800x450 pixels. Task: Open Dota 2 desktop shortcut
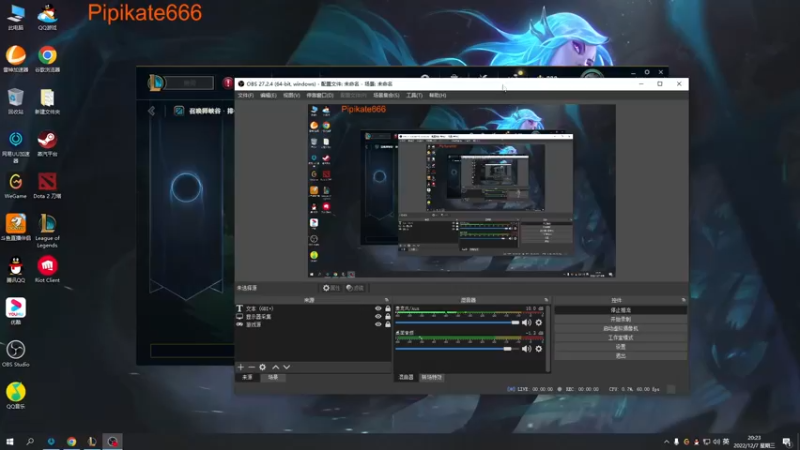coord(47,186)
